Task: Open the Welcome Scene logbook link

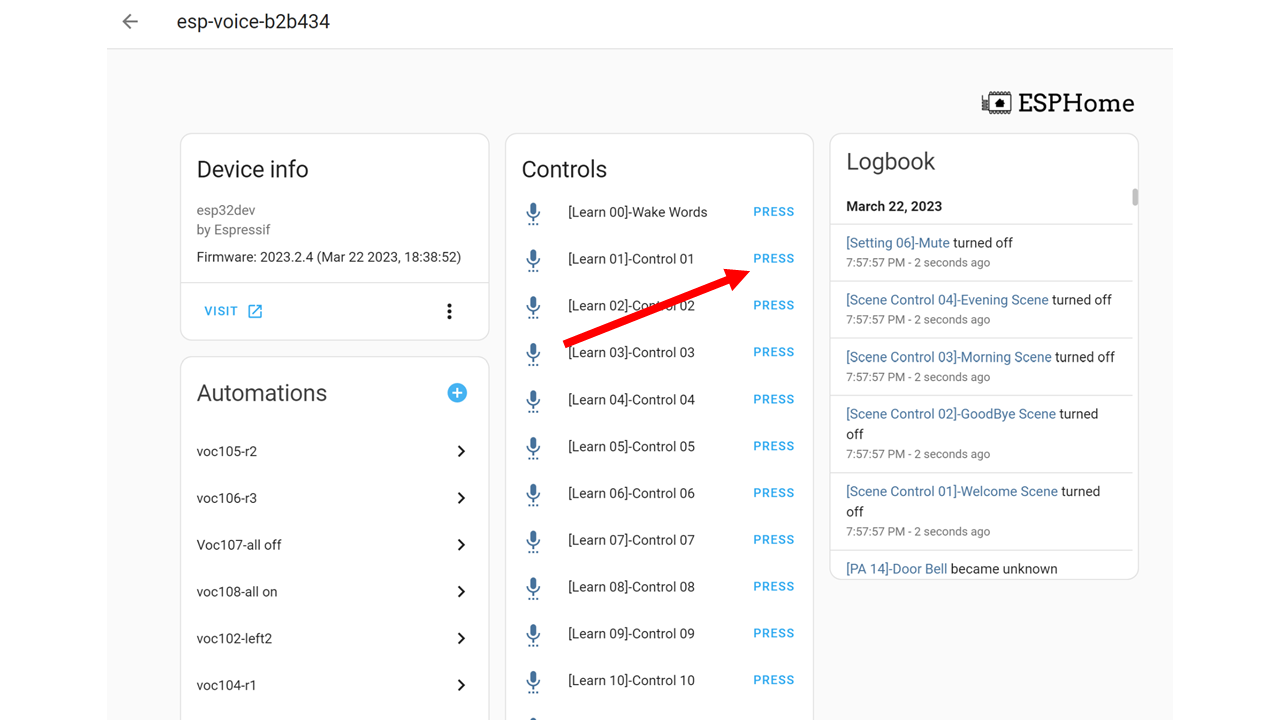Action: click(x=952, y=492)
